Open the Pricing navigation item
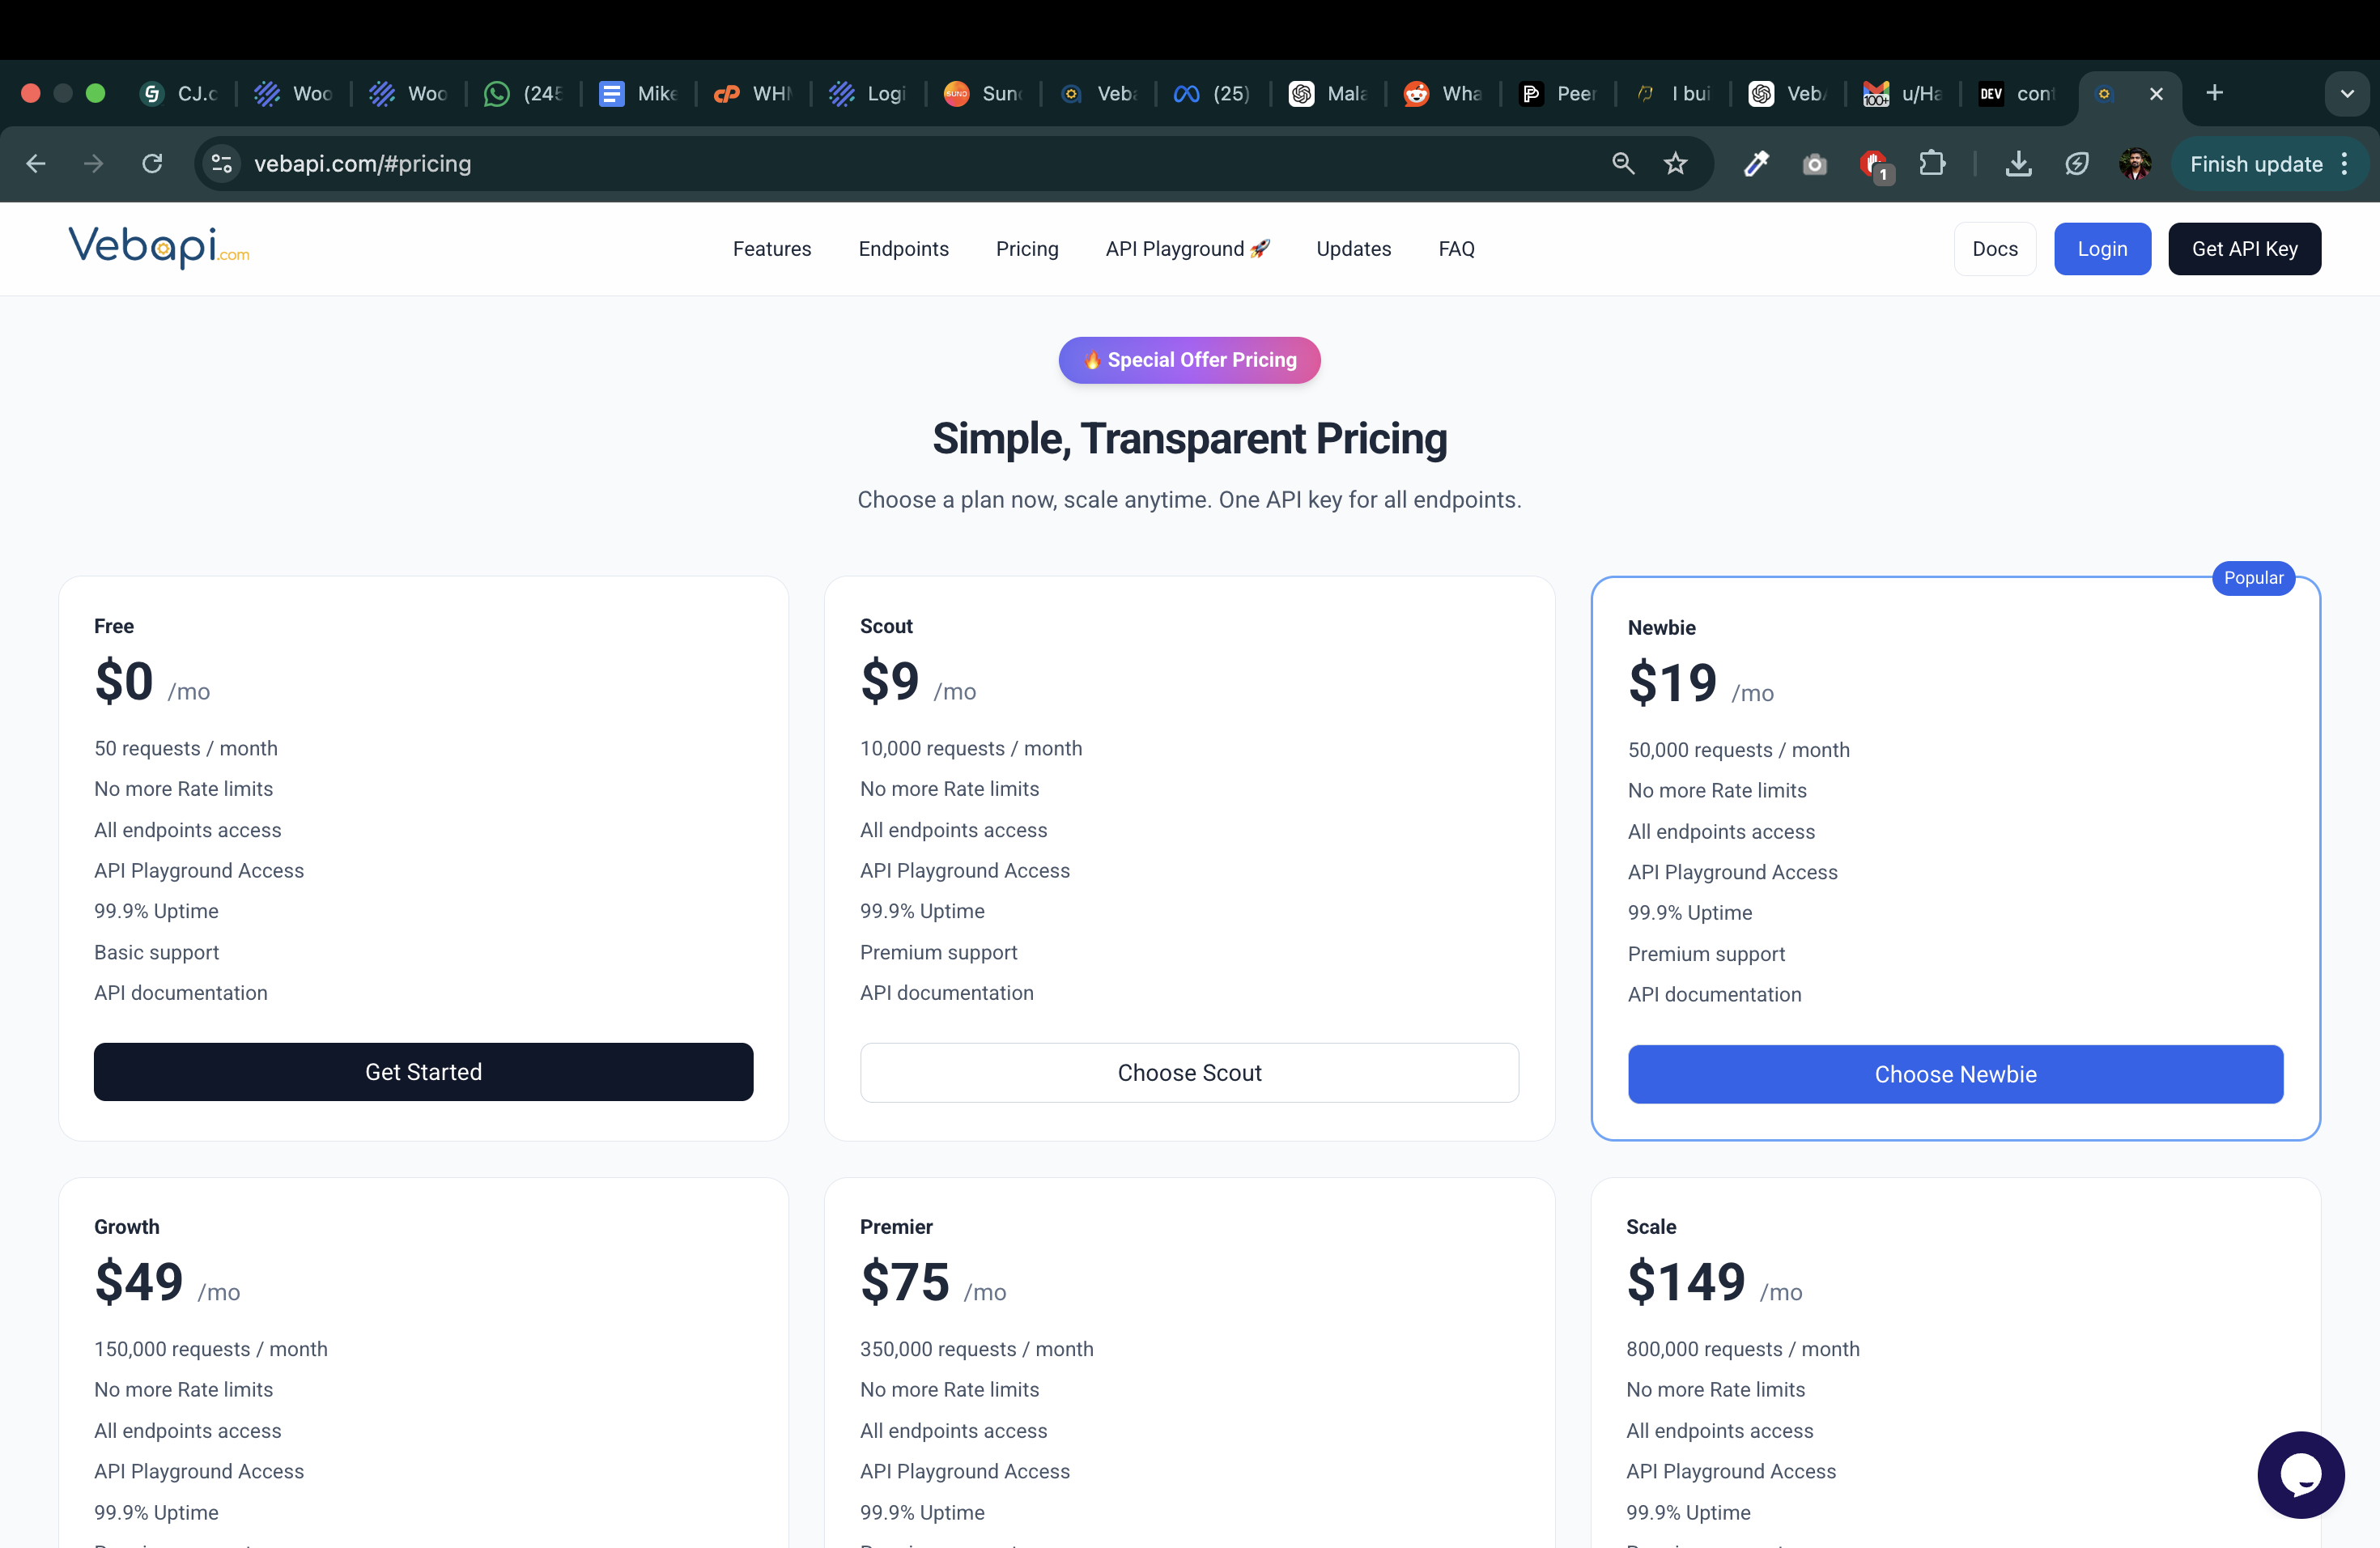The height and width of the screenshot is (1548, 2380). point(1026,249)
